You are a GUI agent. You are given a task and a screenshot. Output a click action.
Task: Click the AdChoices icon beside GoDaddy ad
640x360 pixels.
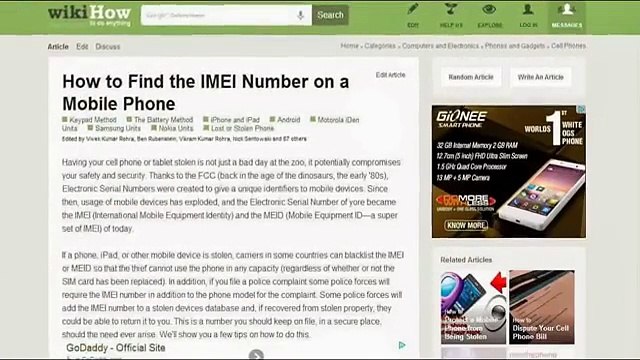(x=402, y=345)
